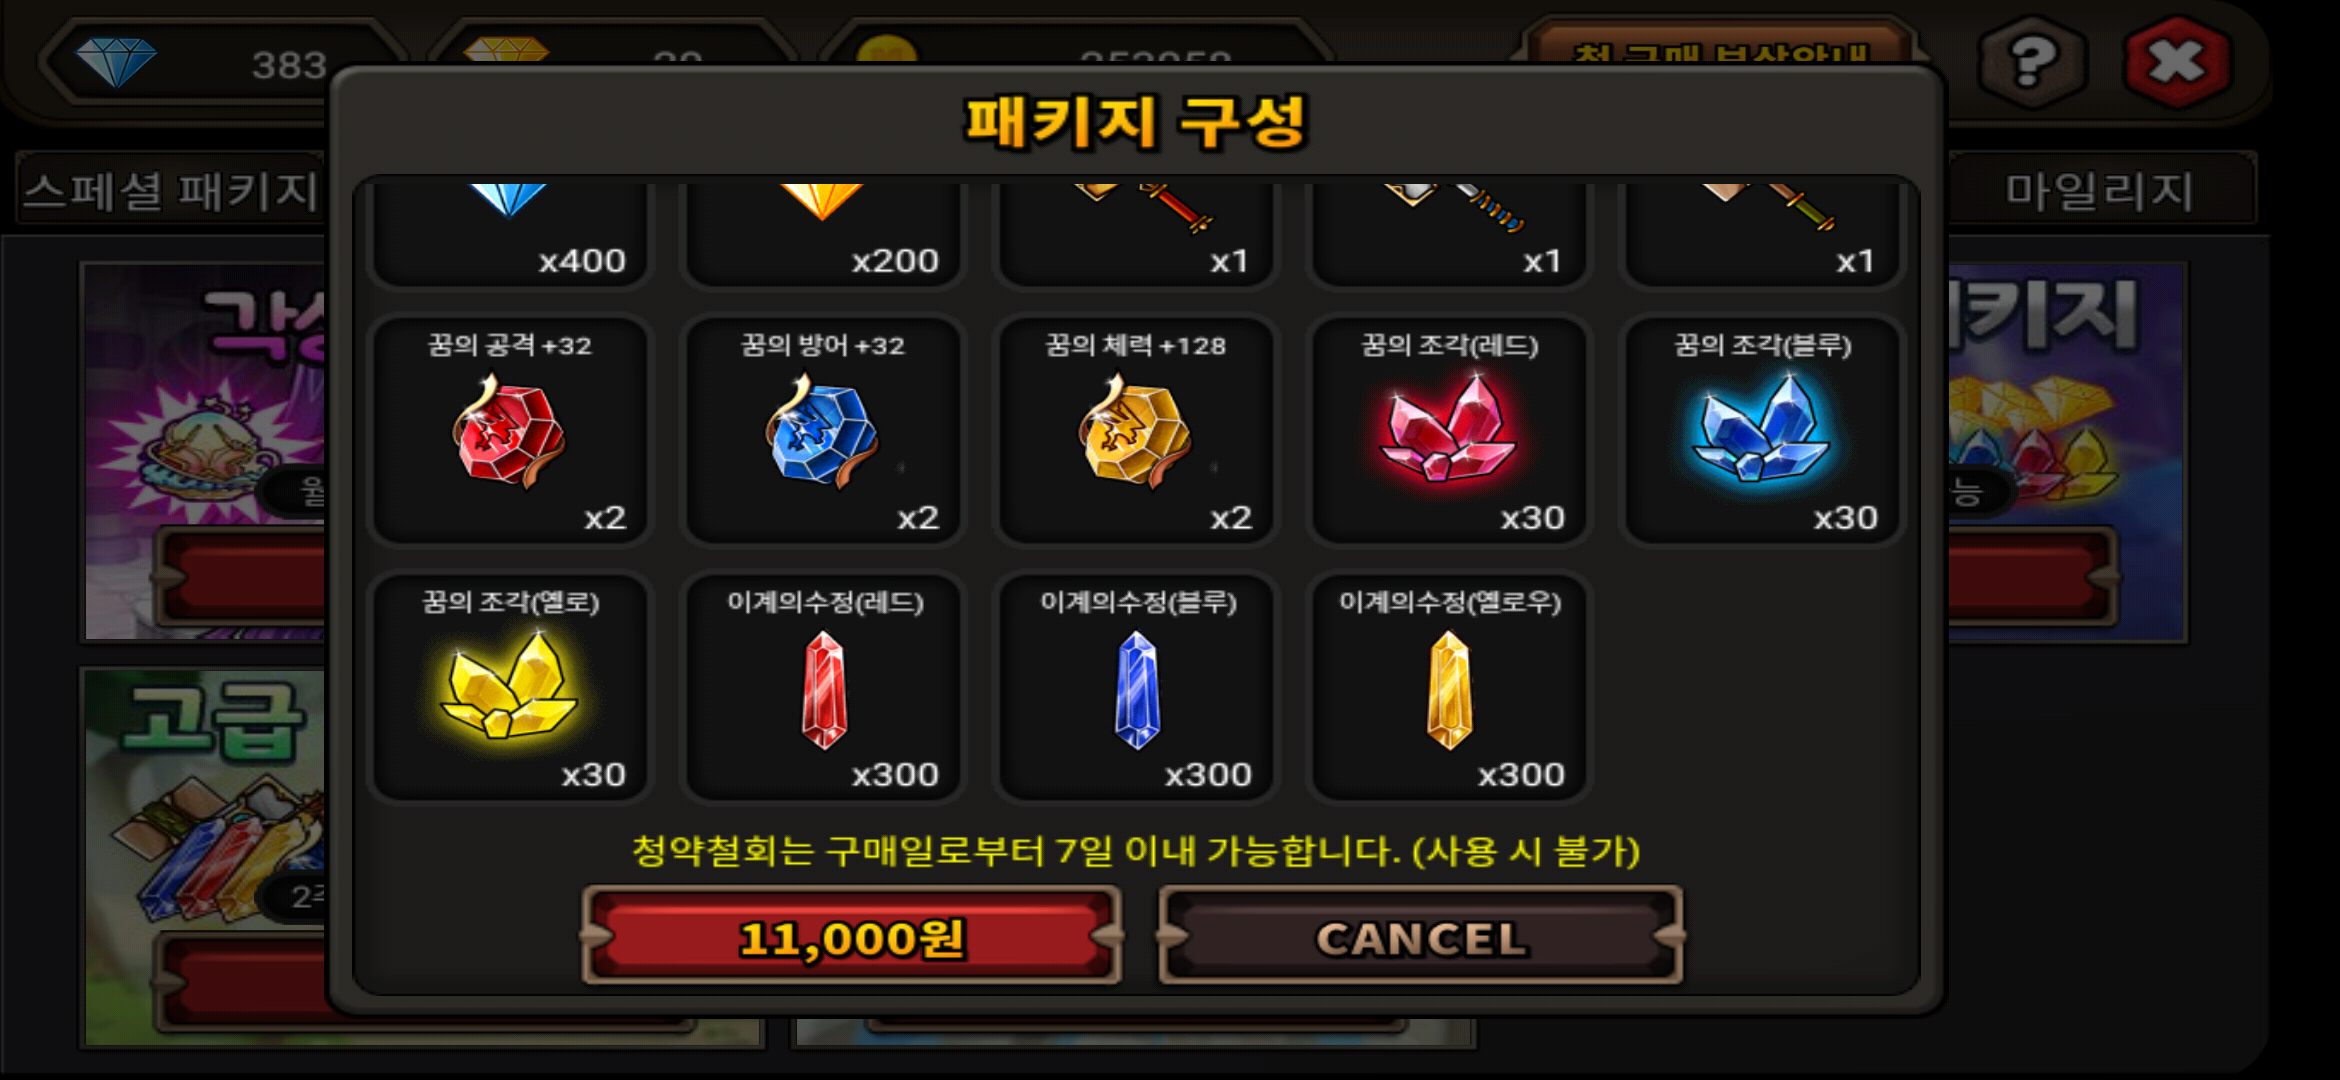Buy the package for 11,000원
2340x1080 pixels.
851,936
